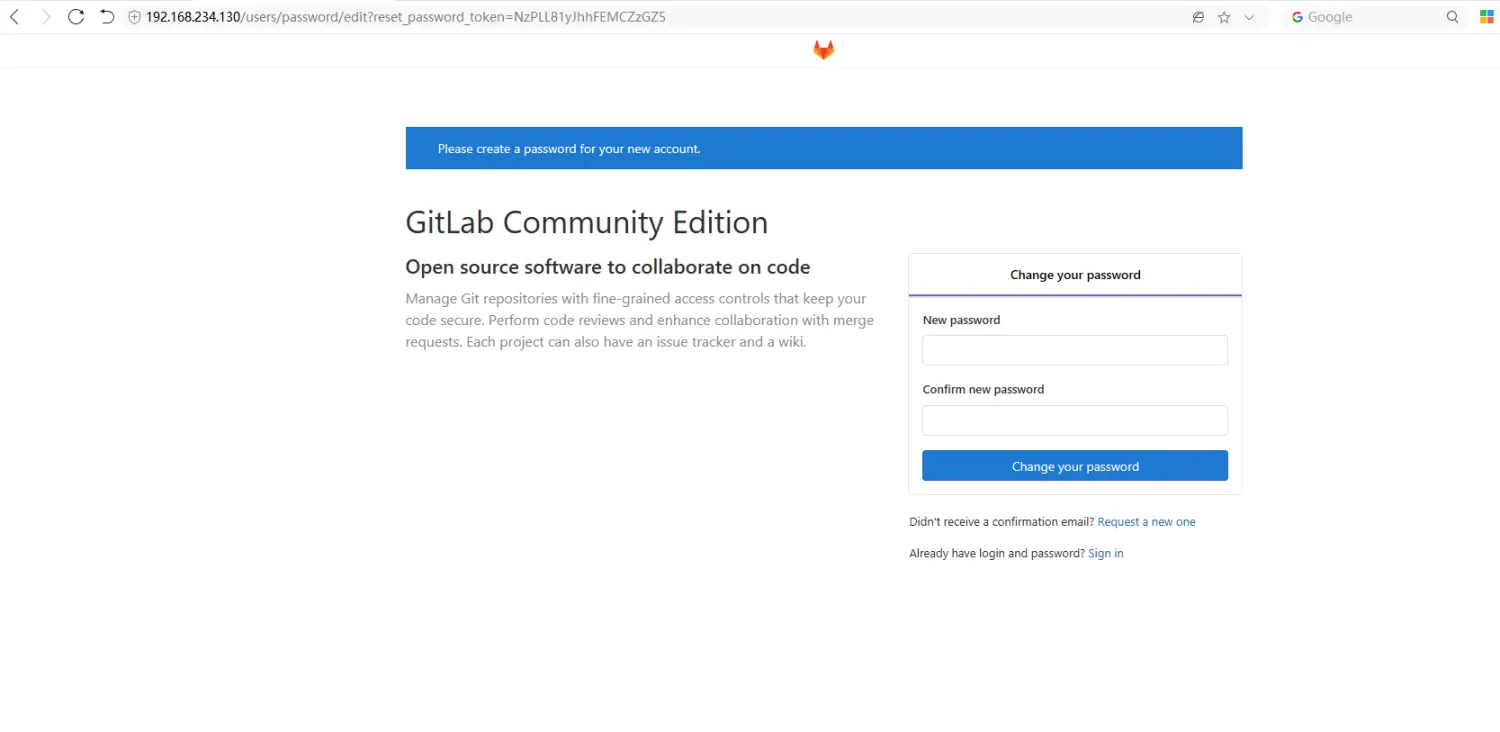1500x732 pixels.
Task: Click the Request a new one link
Action: (1146, 521)
